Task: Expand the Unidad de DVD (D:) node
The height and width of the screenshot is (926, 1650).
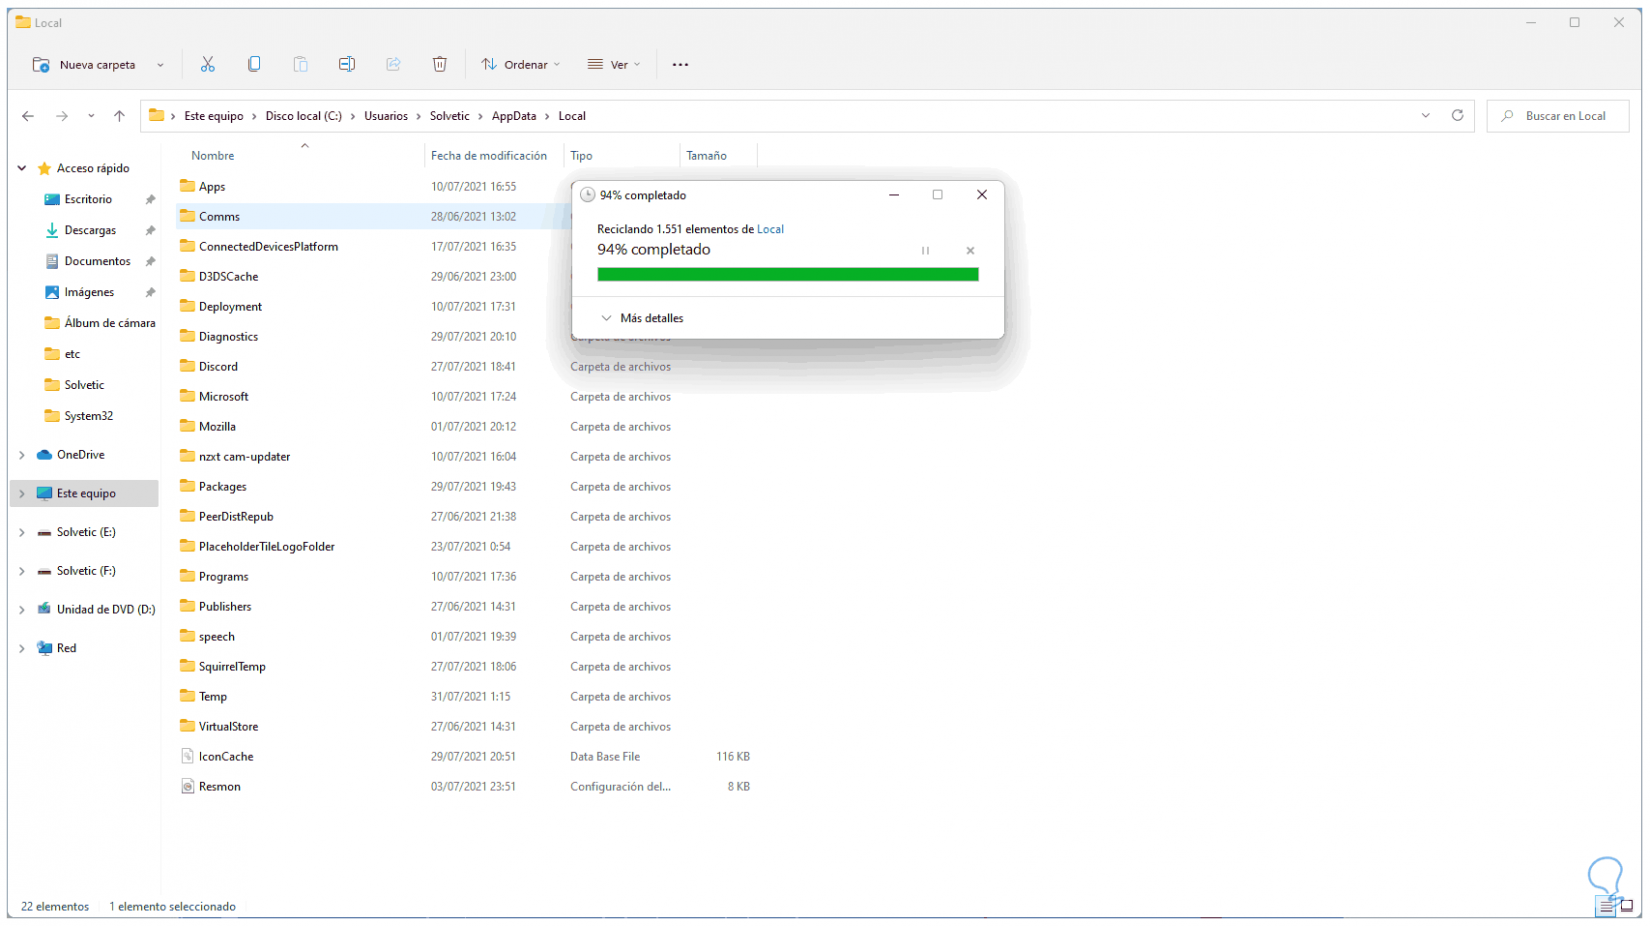Action: (22, 610)
